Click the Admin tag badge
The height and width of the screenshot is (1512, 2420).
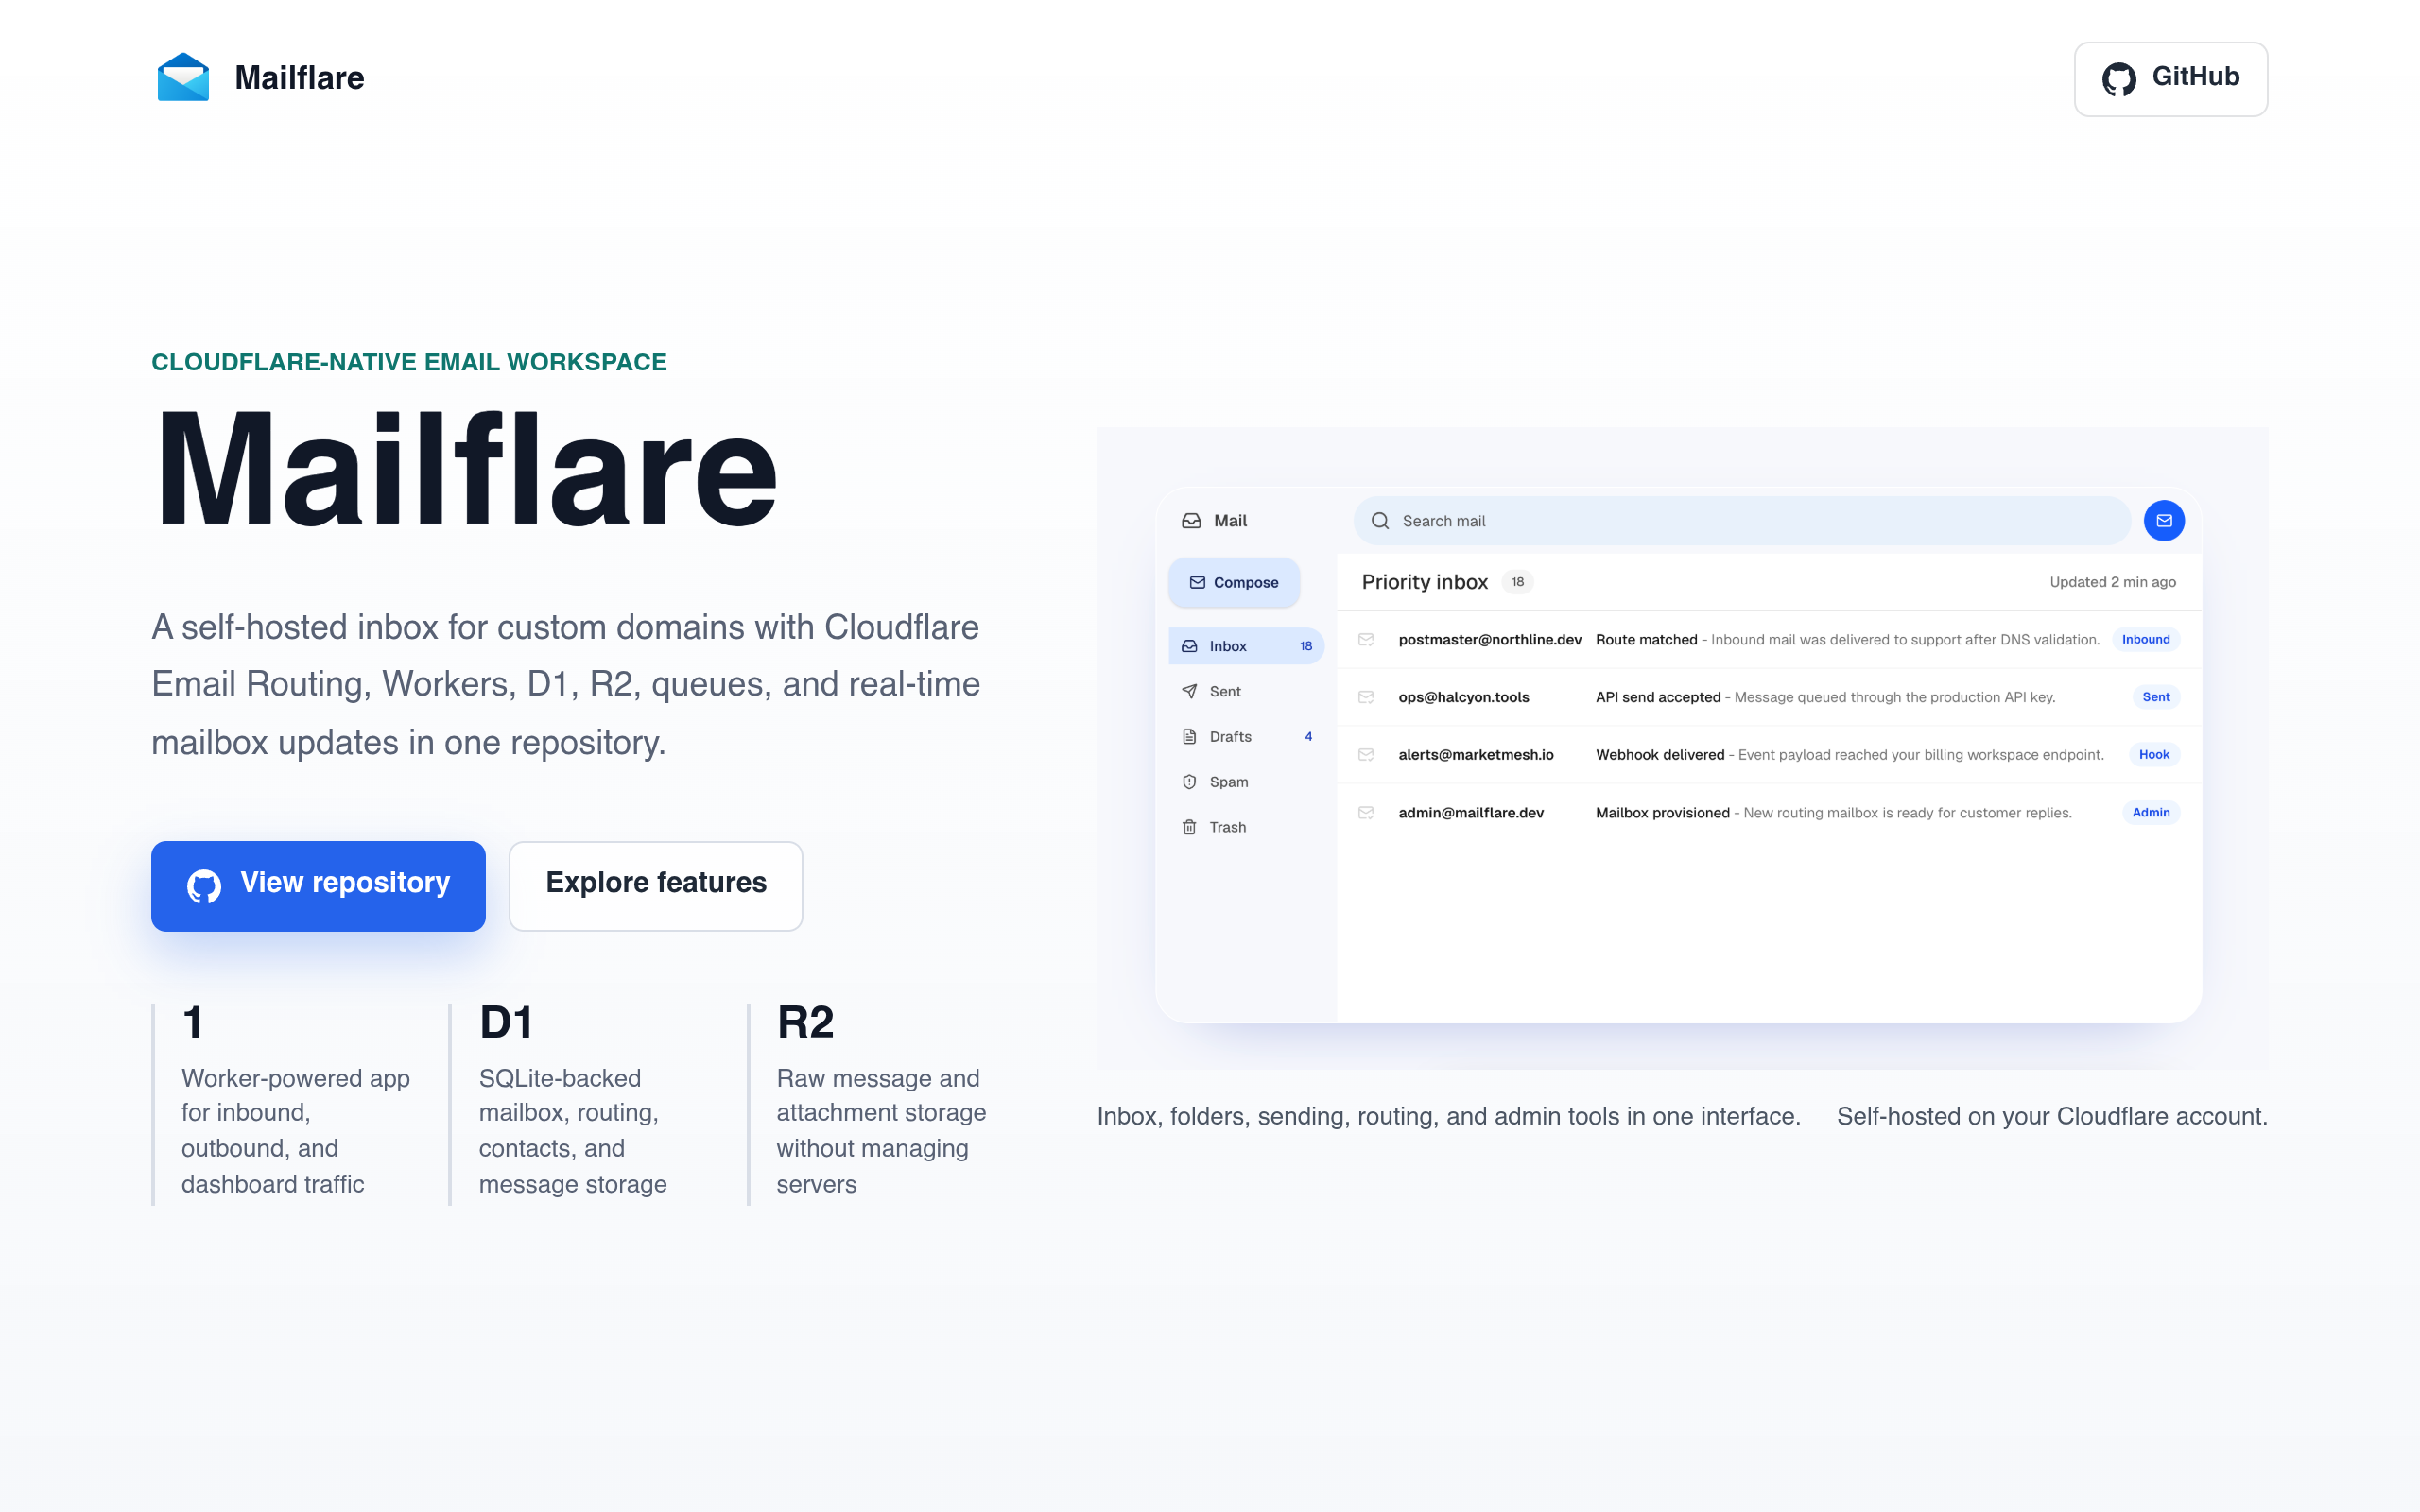click(x=2150, y=813)
